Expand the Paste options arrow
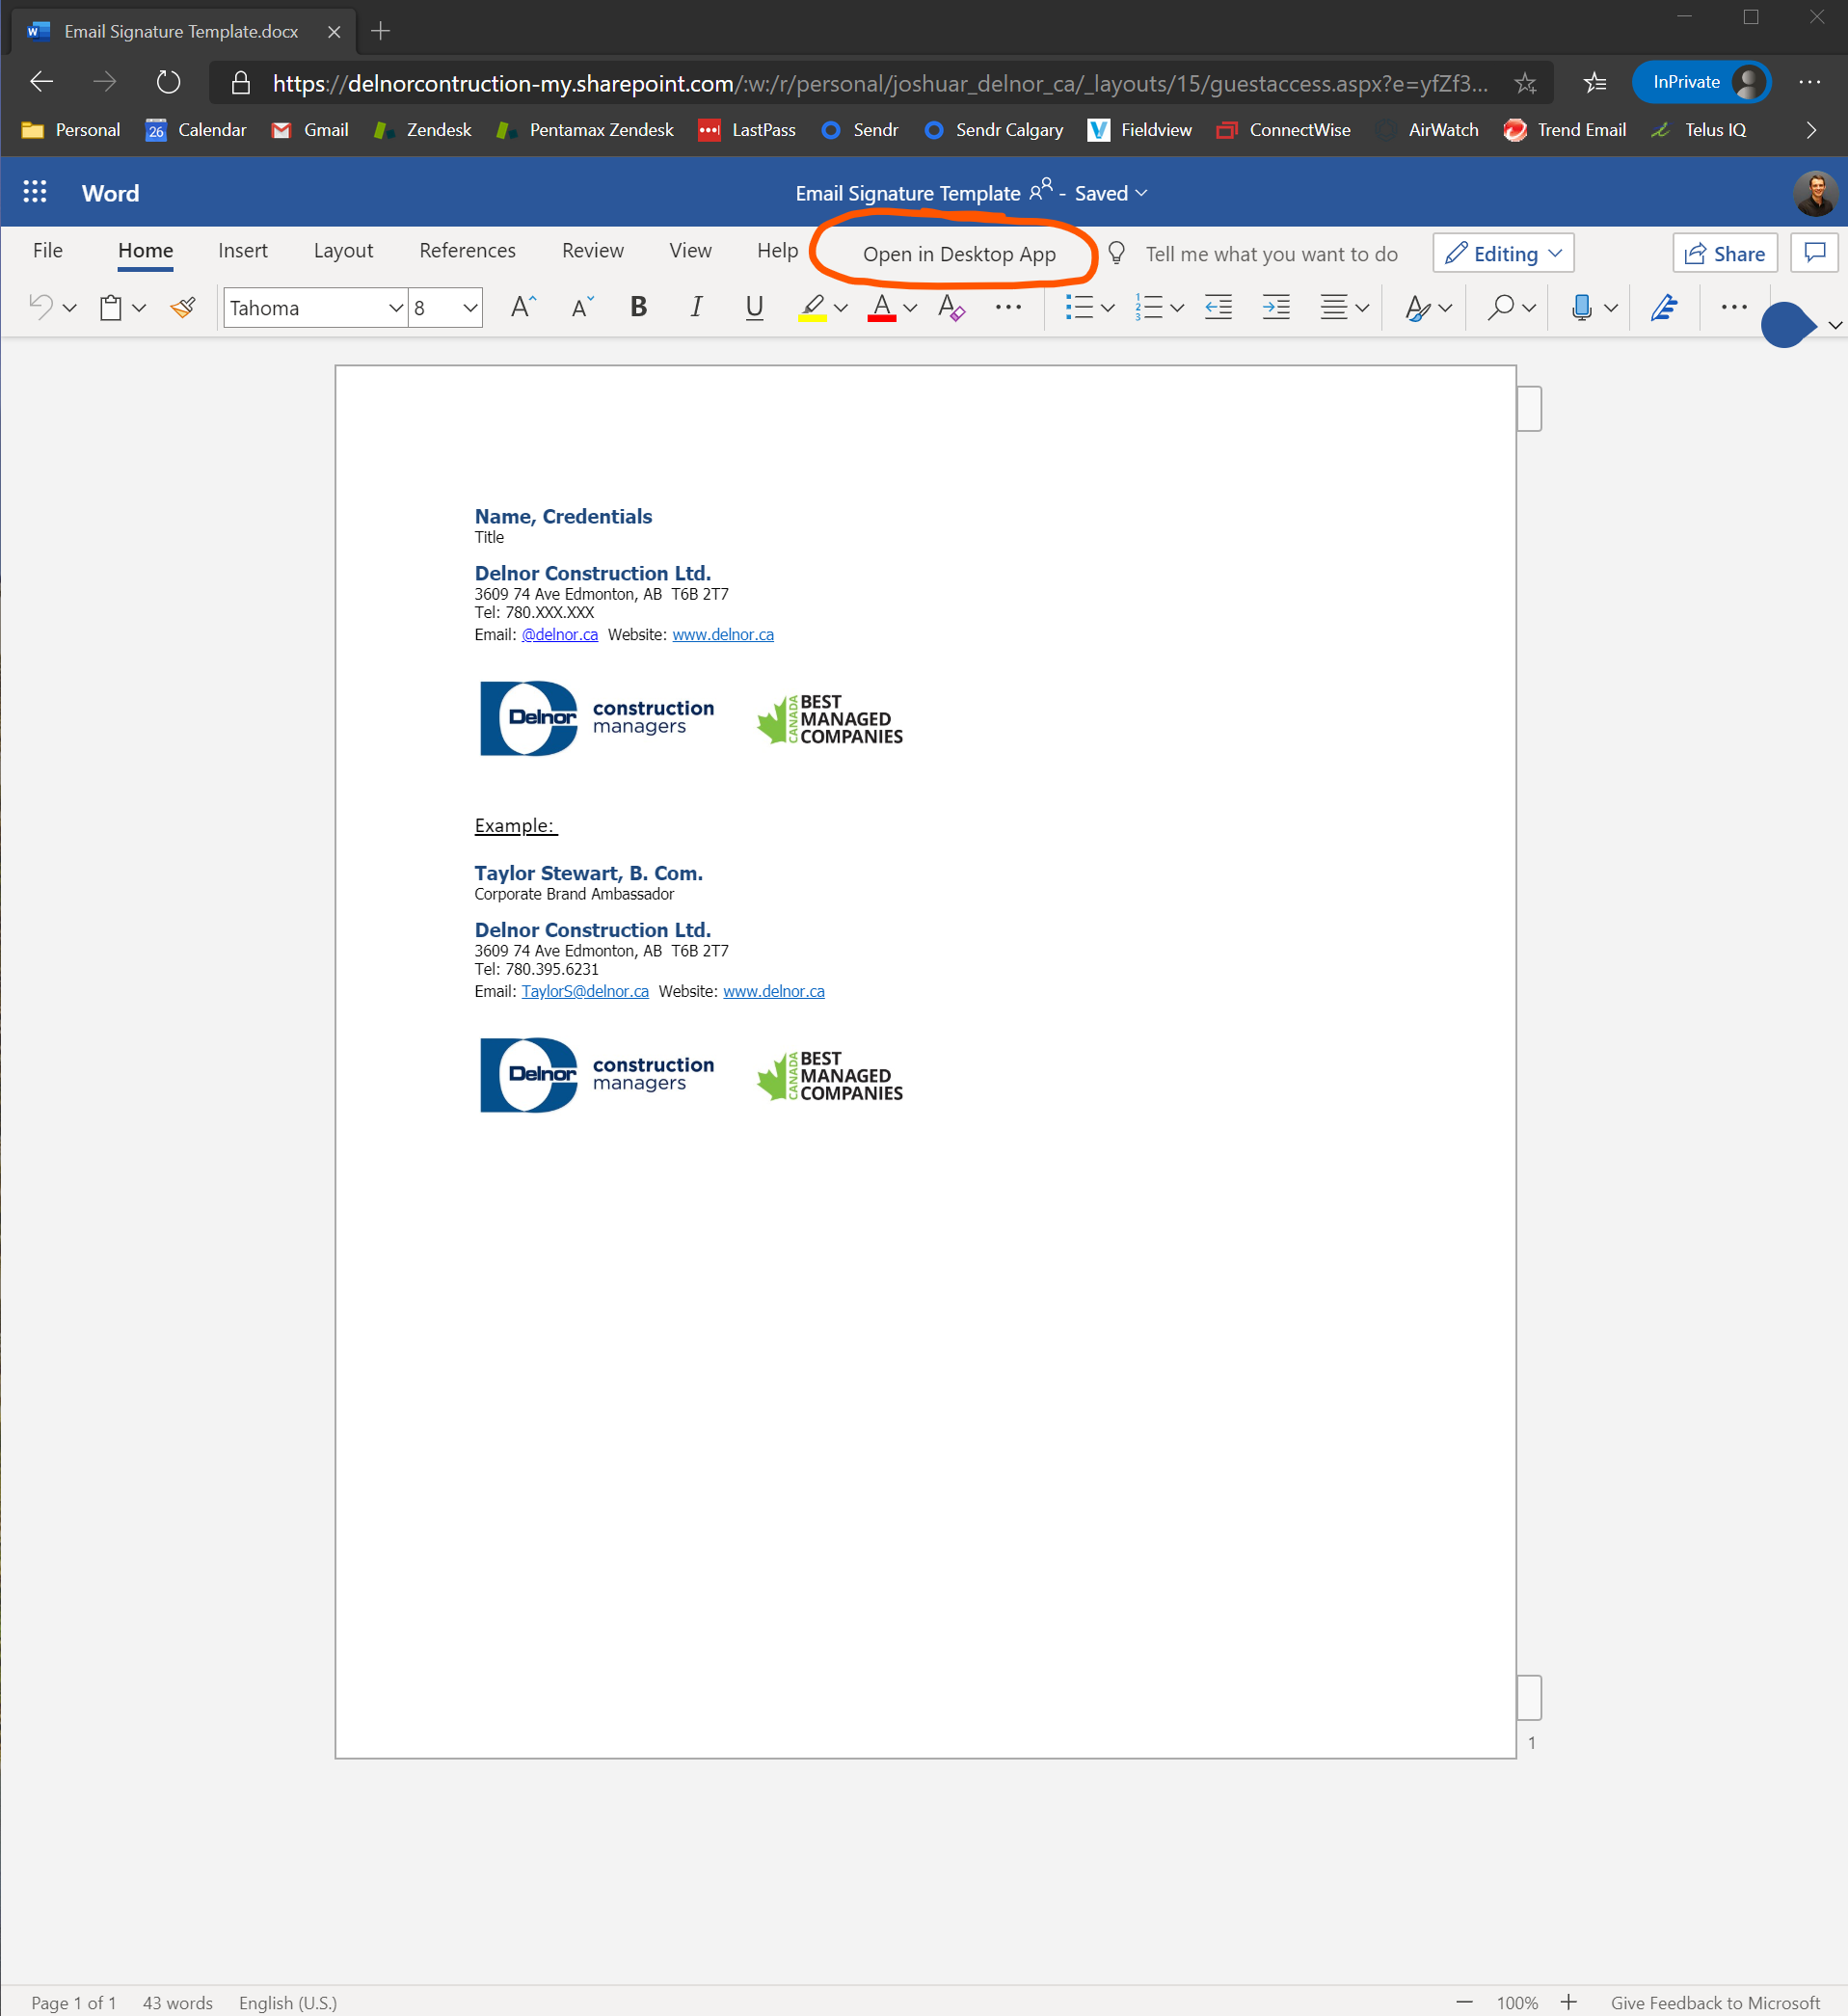 coord(139,308)
